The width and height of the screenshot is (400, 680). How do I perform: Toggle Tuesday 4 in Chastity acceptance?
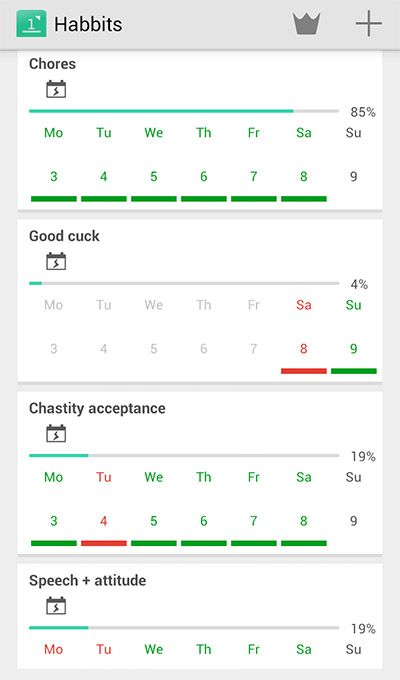104,521
